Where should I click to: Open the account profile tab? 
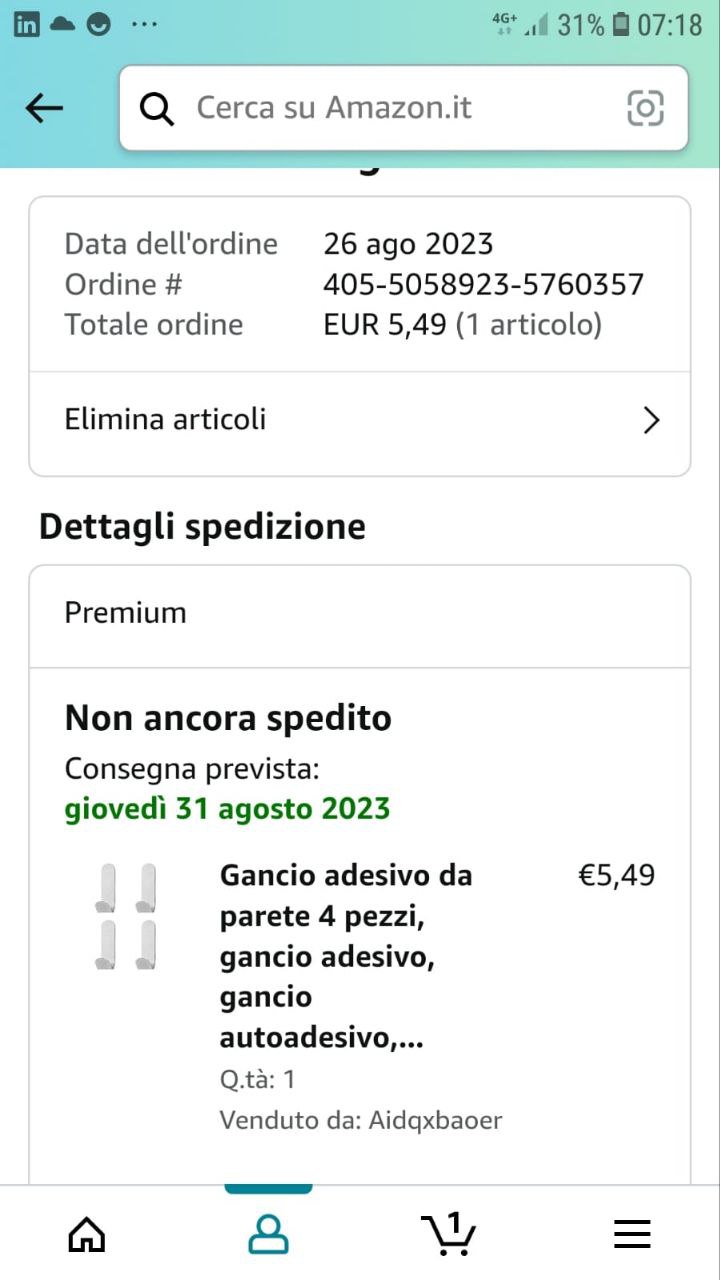268,1233
